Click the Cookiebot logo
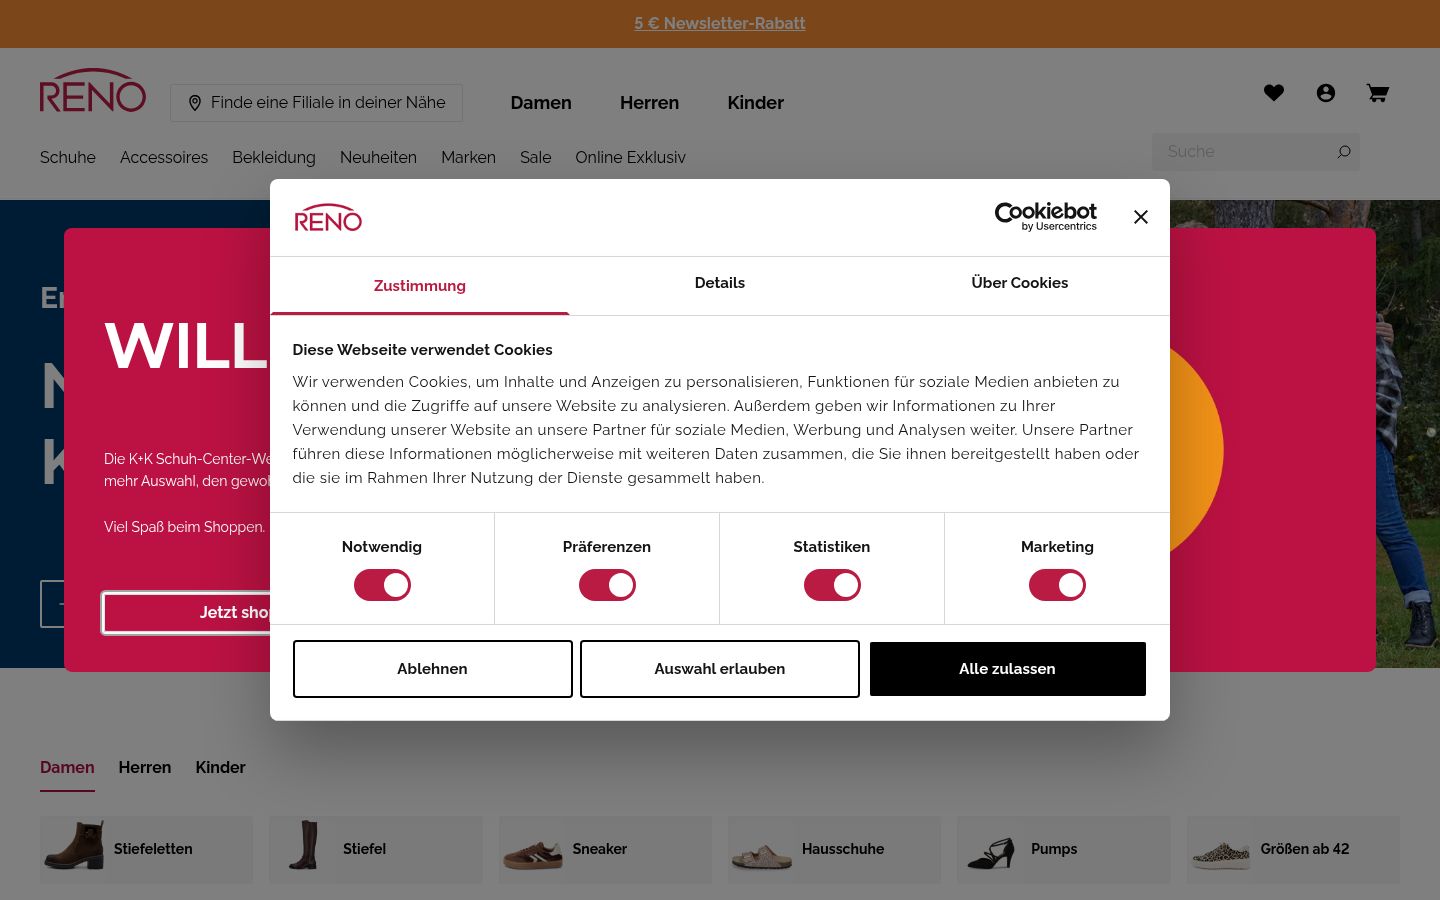The height and width of the screenshot is (900, 1440). 1045,217
